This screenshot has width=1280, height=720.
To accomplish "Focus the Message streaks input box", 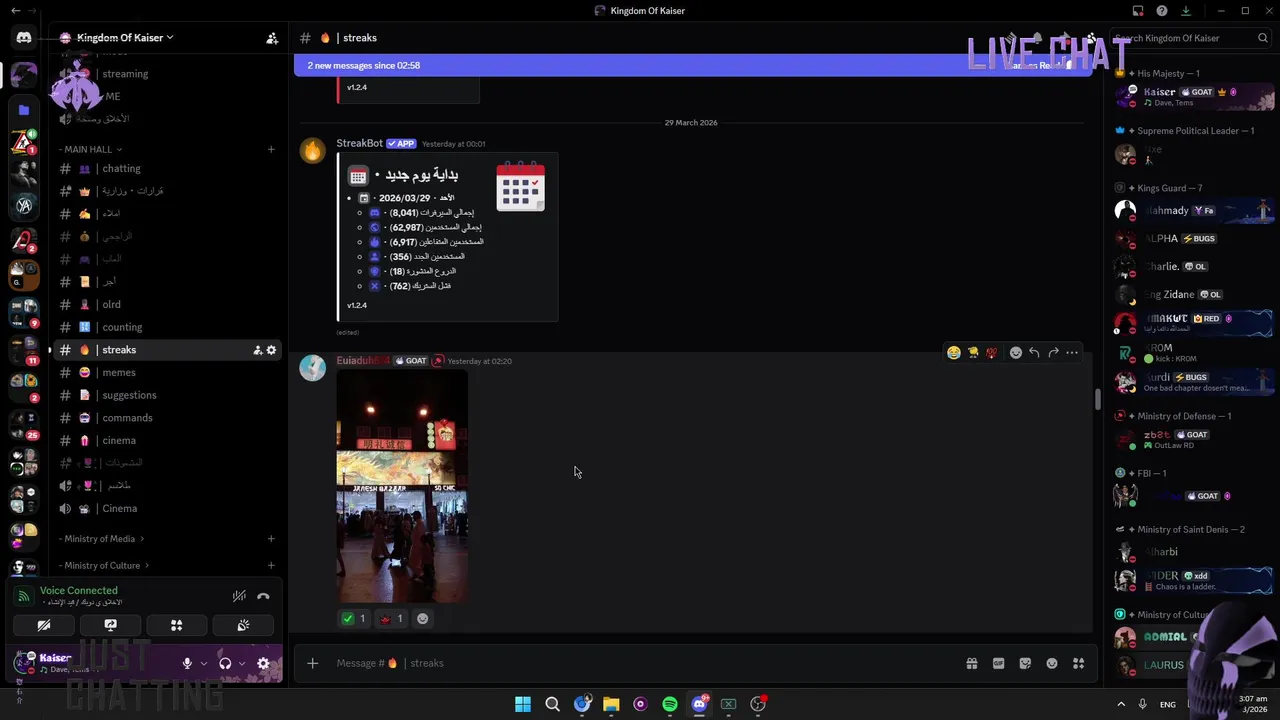I will 640,663.
